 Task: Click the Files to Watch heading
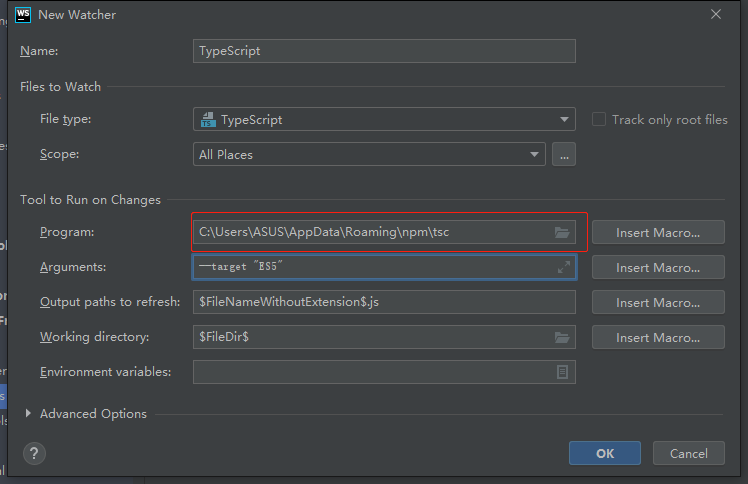click(61, 87)
